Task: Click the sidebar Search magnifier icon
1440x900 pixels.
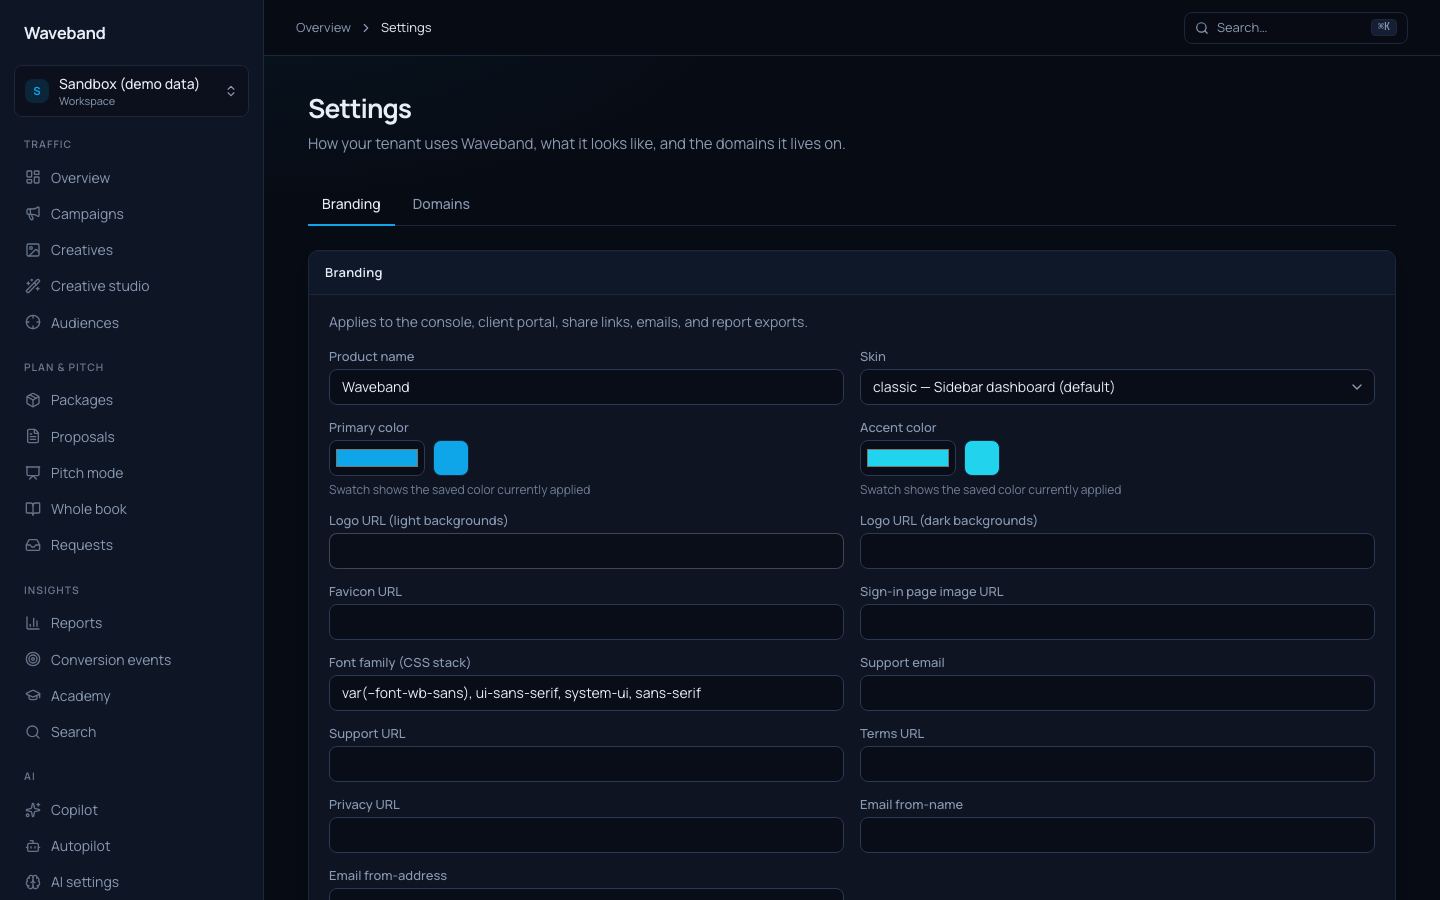Action: pyautogui.click(x=33, y=732)
